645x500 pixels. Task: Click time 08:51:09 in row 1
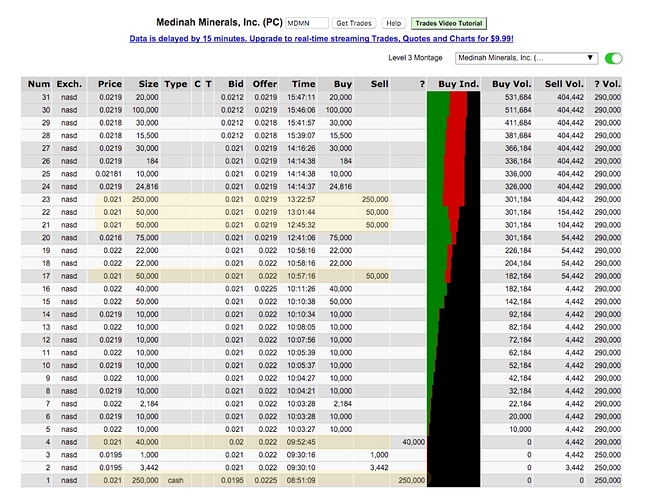[301, 480]
